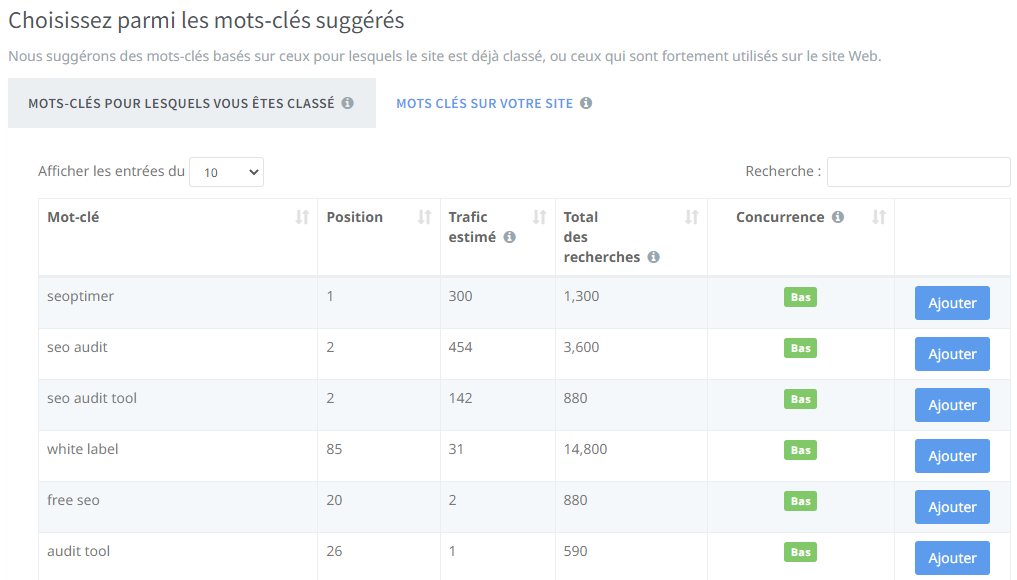Add the audit tool keyword
Screen dimensions: 1017x580
click(x=952, y=558)
